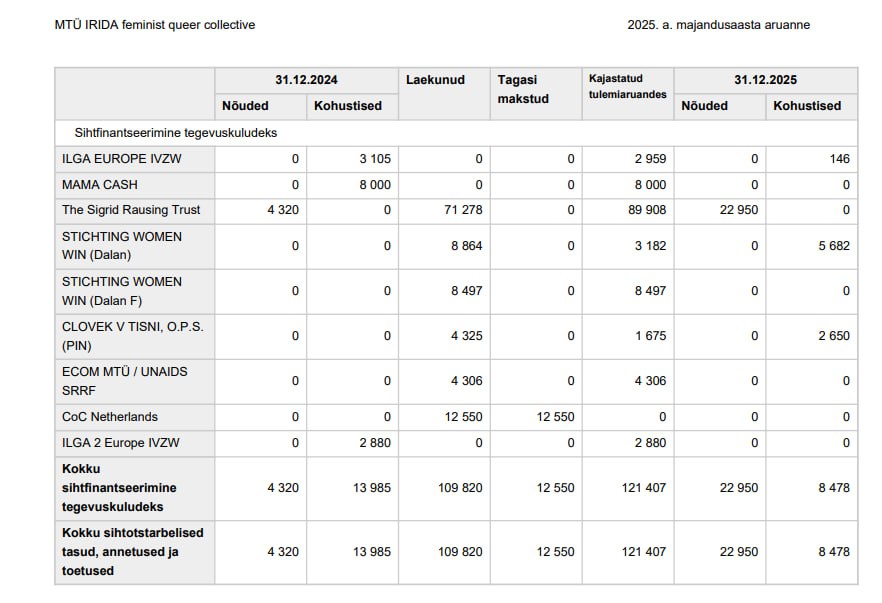Select "22 950" in The Sigrid Rausing Trust row
Viewport: 882px width, 603px height.
(x=739, y=210)
